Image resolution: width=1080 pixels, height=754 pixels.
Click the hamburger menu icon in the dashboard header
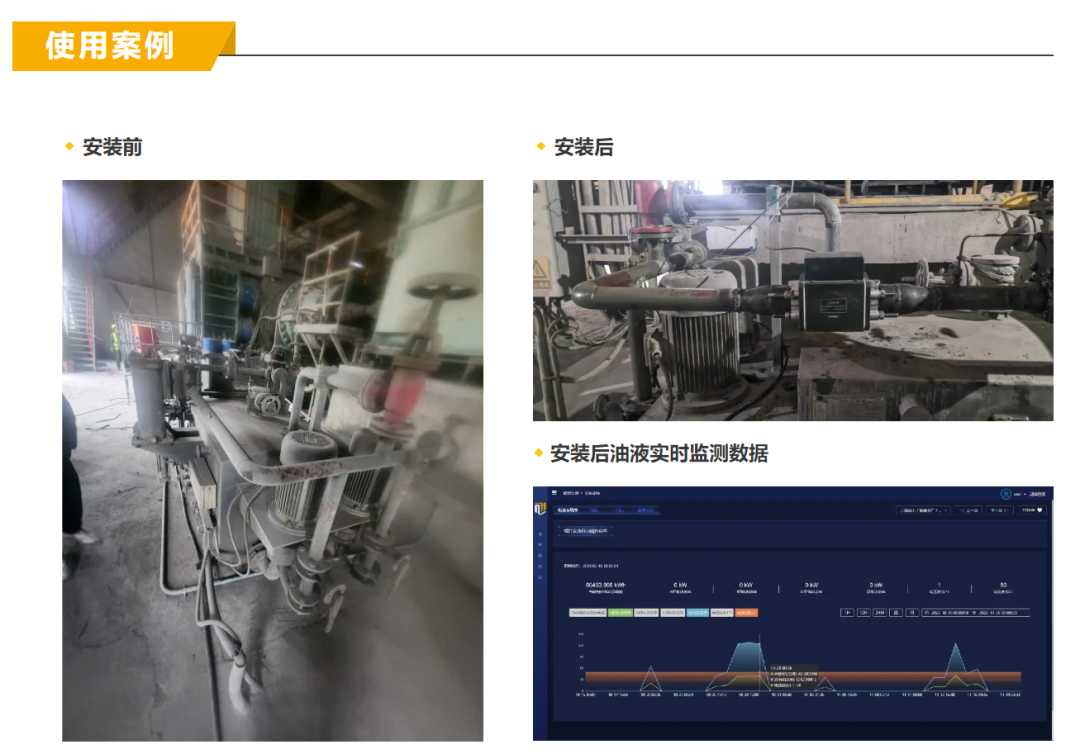(x=554, y=493)
